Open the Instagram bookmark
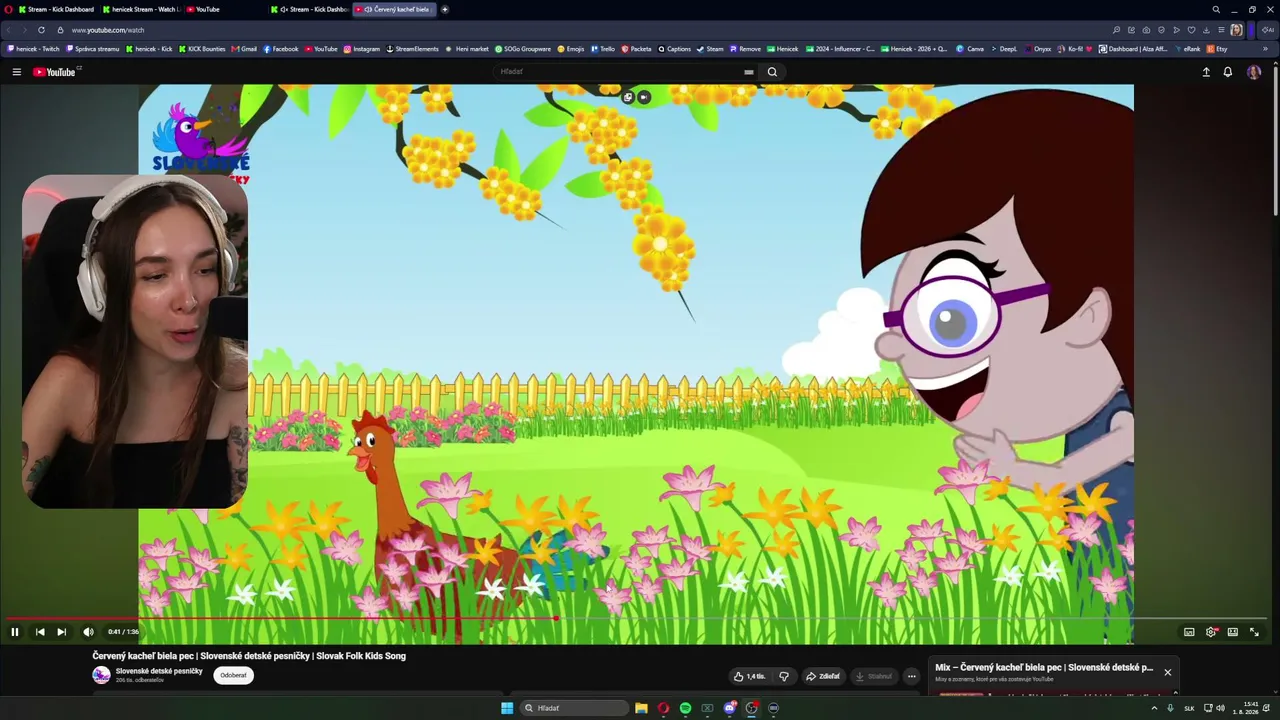The width and height of the screenshot is (1280, 720). point(362,48)
